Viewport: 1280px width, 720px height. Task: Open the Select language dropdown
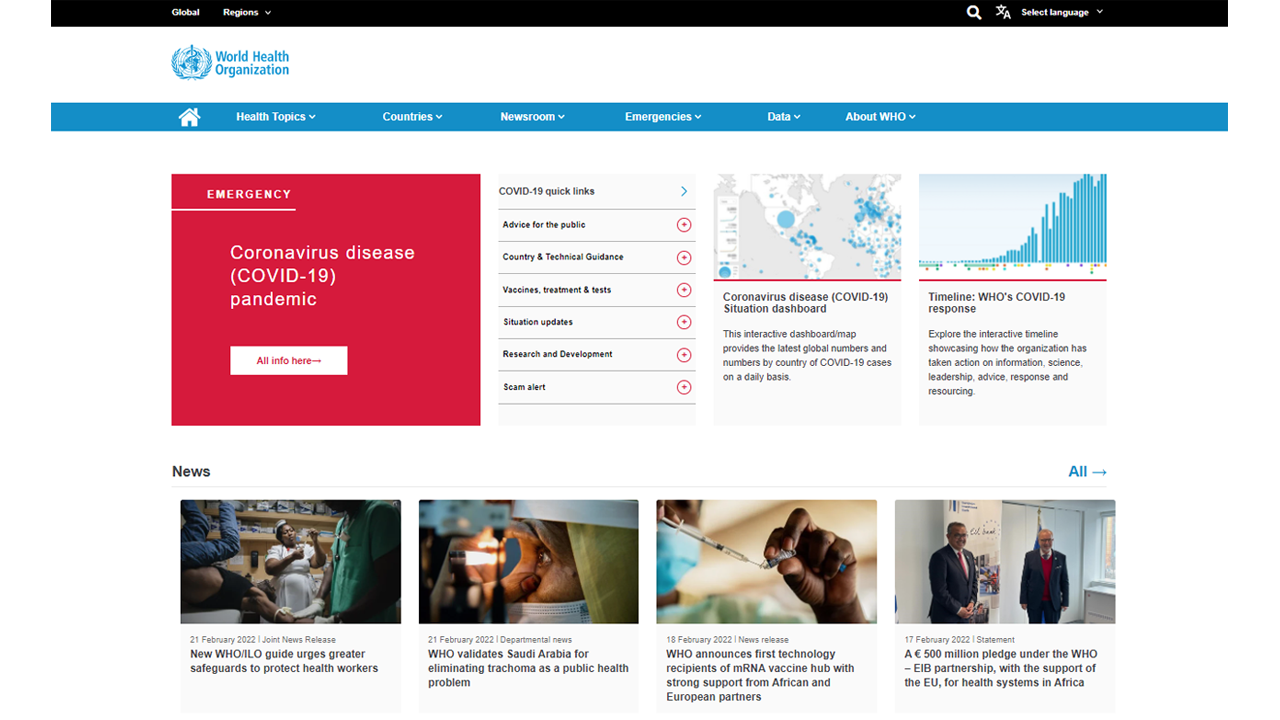click(1062, 12)
